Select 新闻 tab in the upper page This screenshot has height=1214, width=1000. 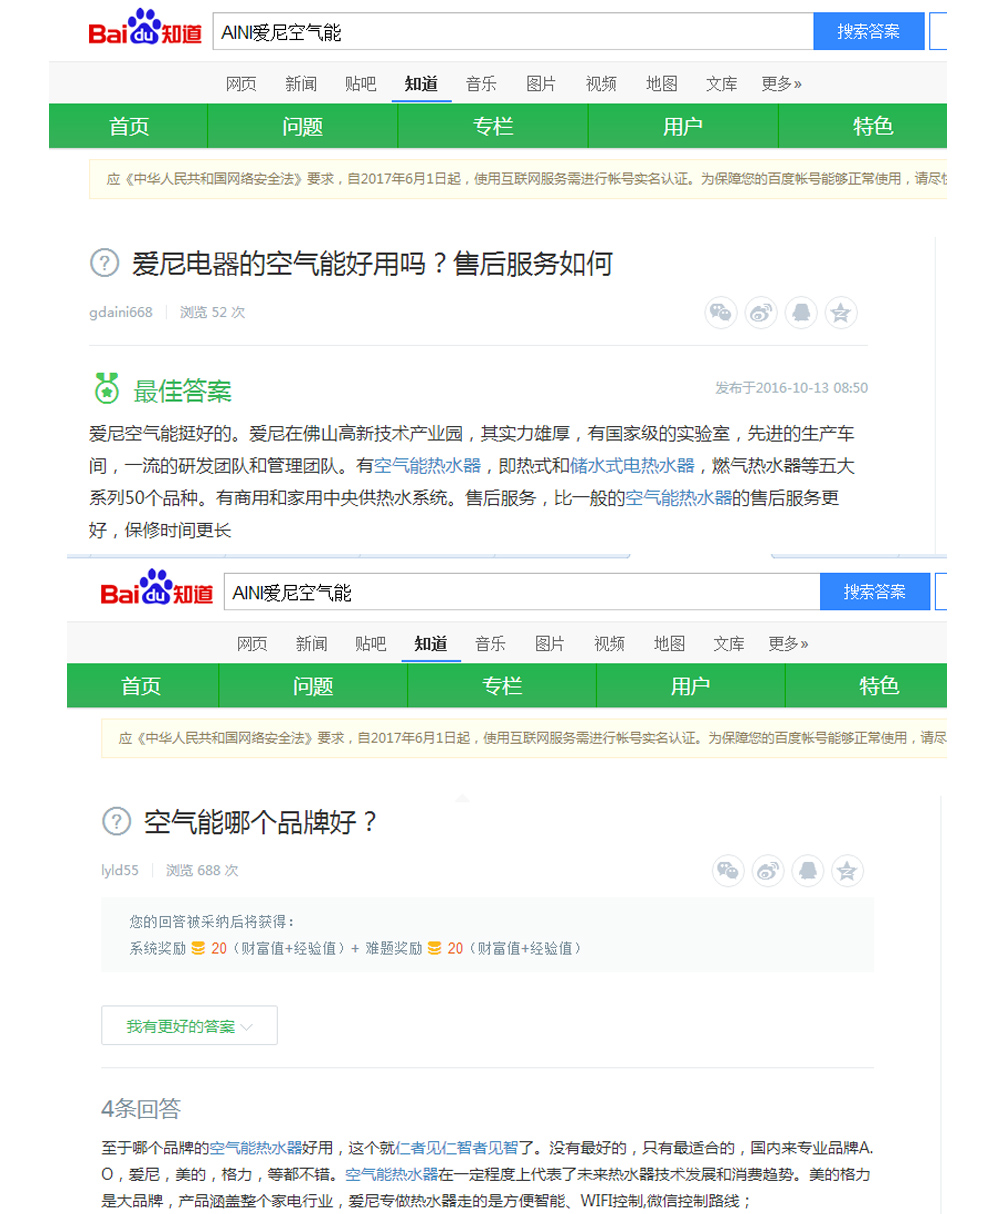pyautogui.click(x=301, y=84)
